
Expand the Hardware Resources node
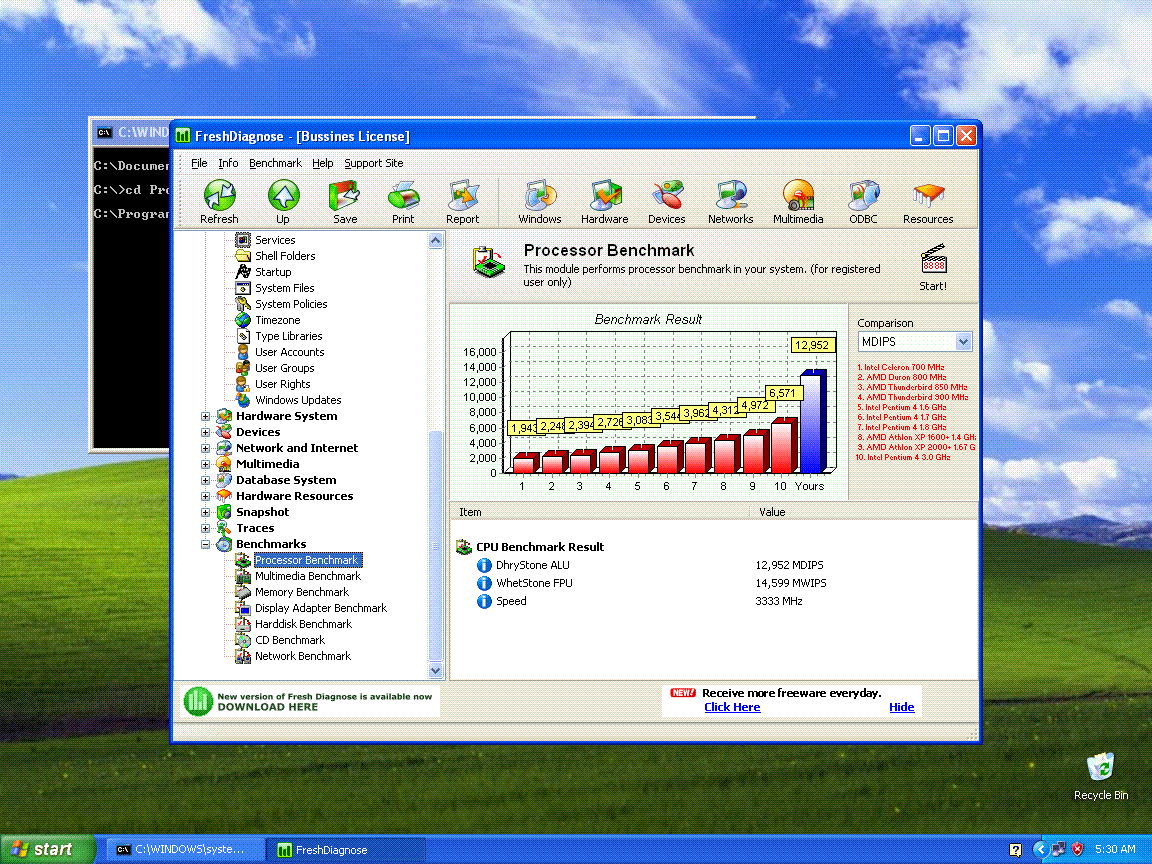[206, 496]
